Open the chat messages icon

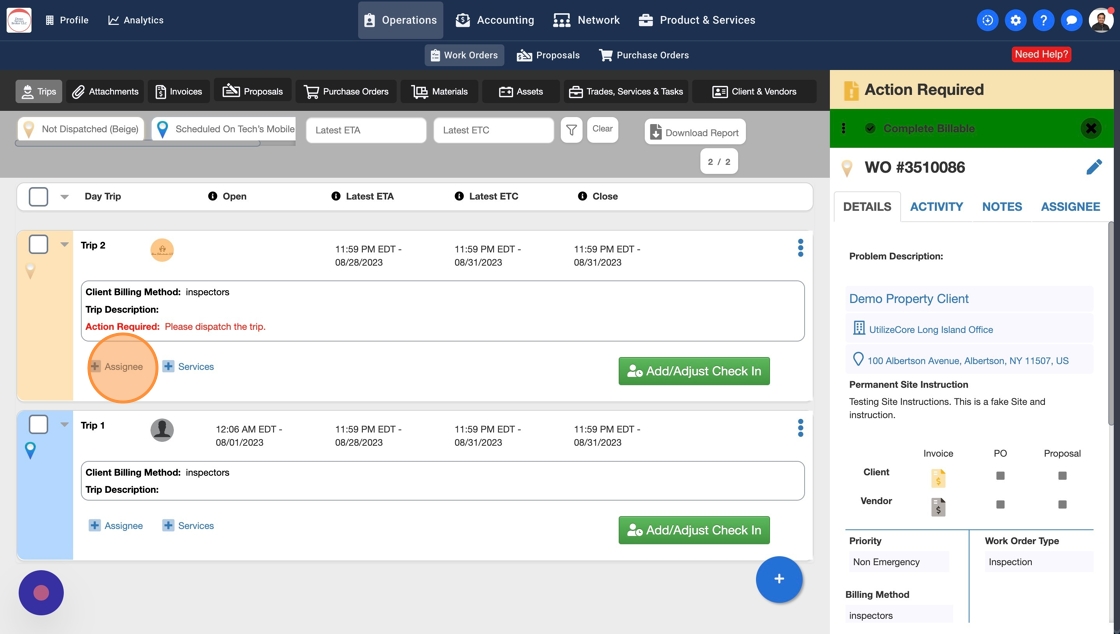1071,20
